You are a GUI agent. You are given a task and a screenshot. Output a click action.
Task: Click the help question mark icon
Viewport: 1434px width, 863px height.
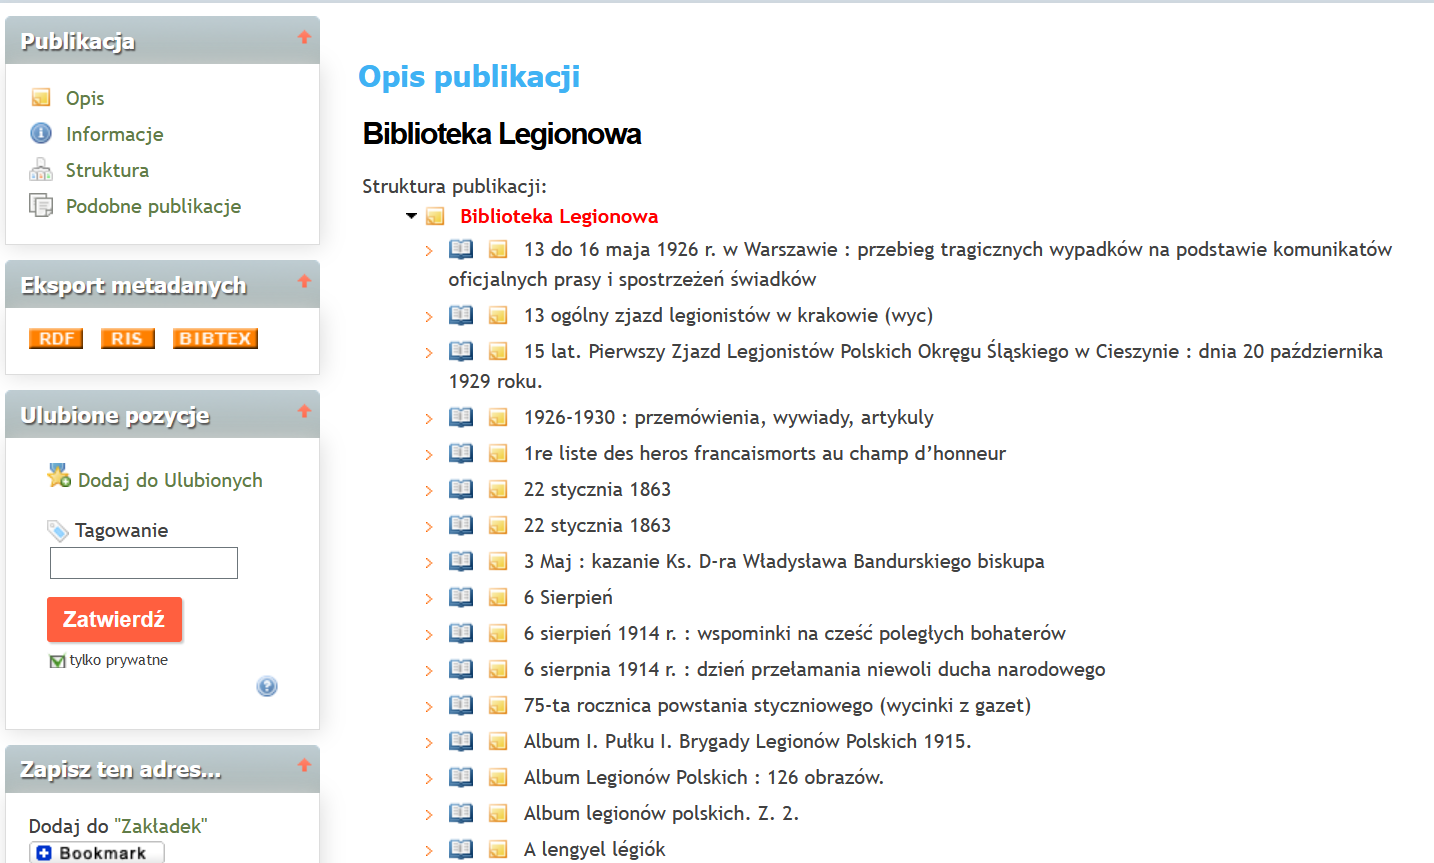coord(267,686)
